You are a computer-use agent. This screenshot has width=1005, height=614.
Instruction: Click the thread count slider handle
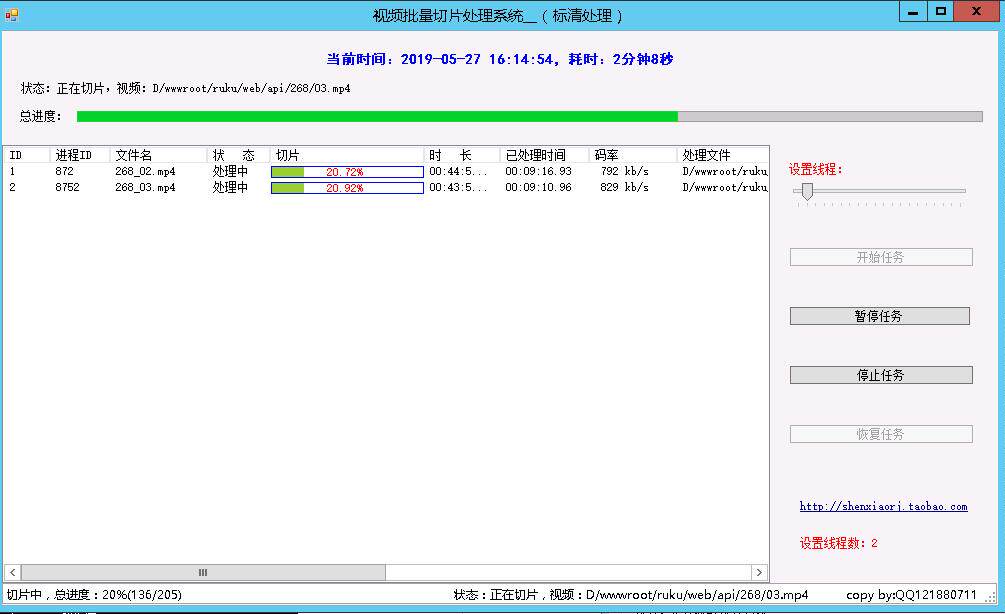tap(808, 191)
